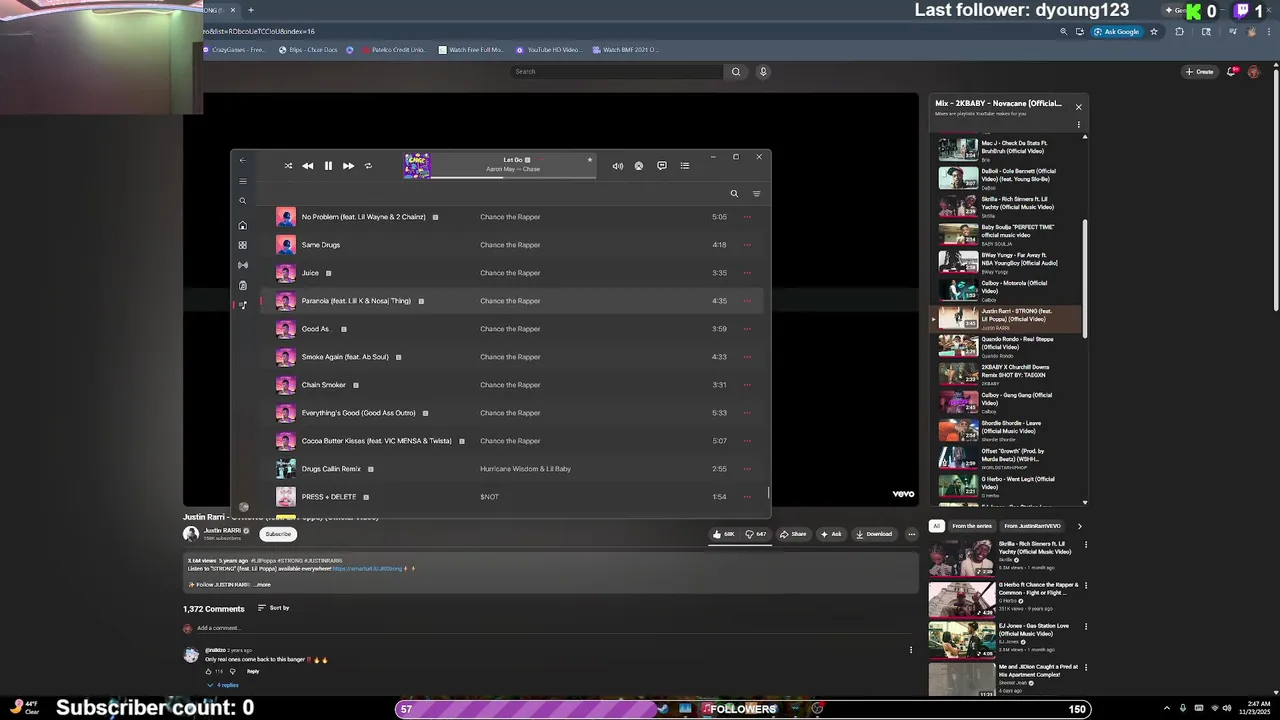Open YouTube Create menu

1199,72
